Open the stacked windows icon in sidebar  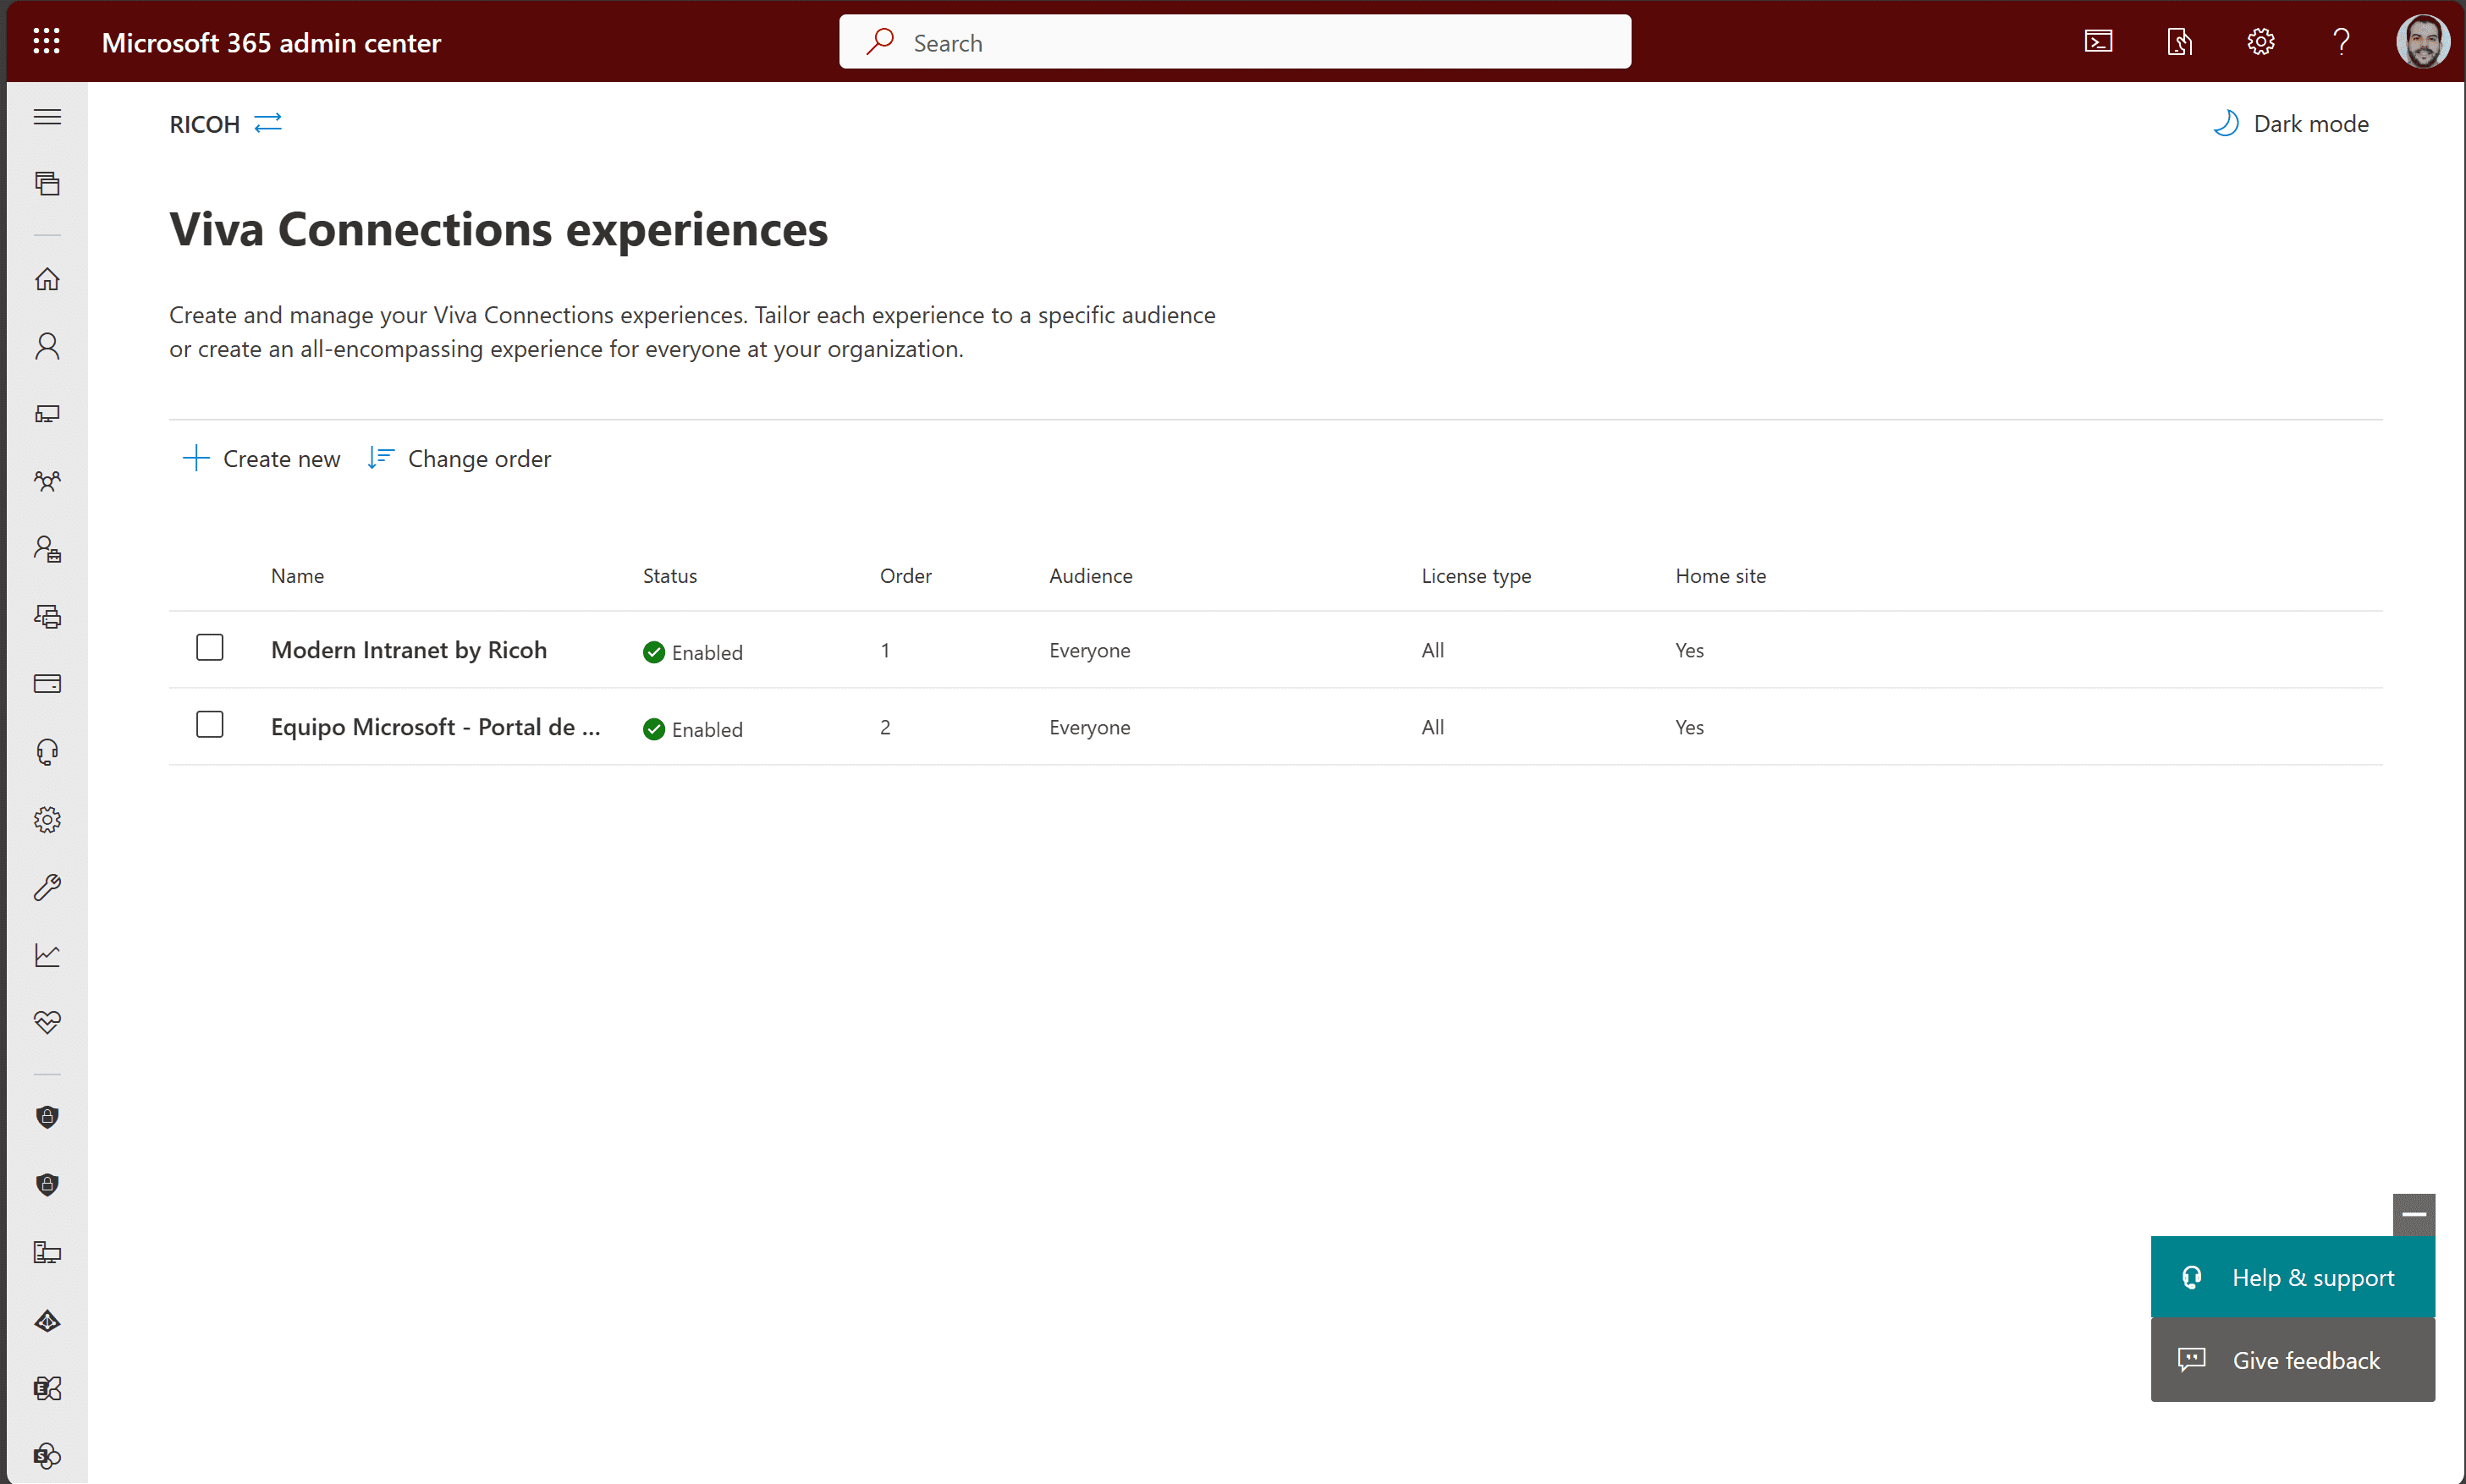[x=47, y=183]
